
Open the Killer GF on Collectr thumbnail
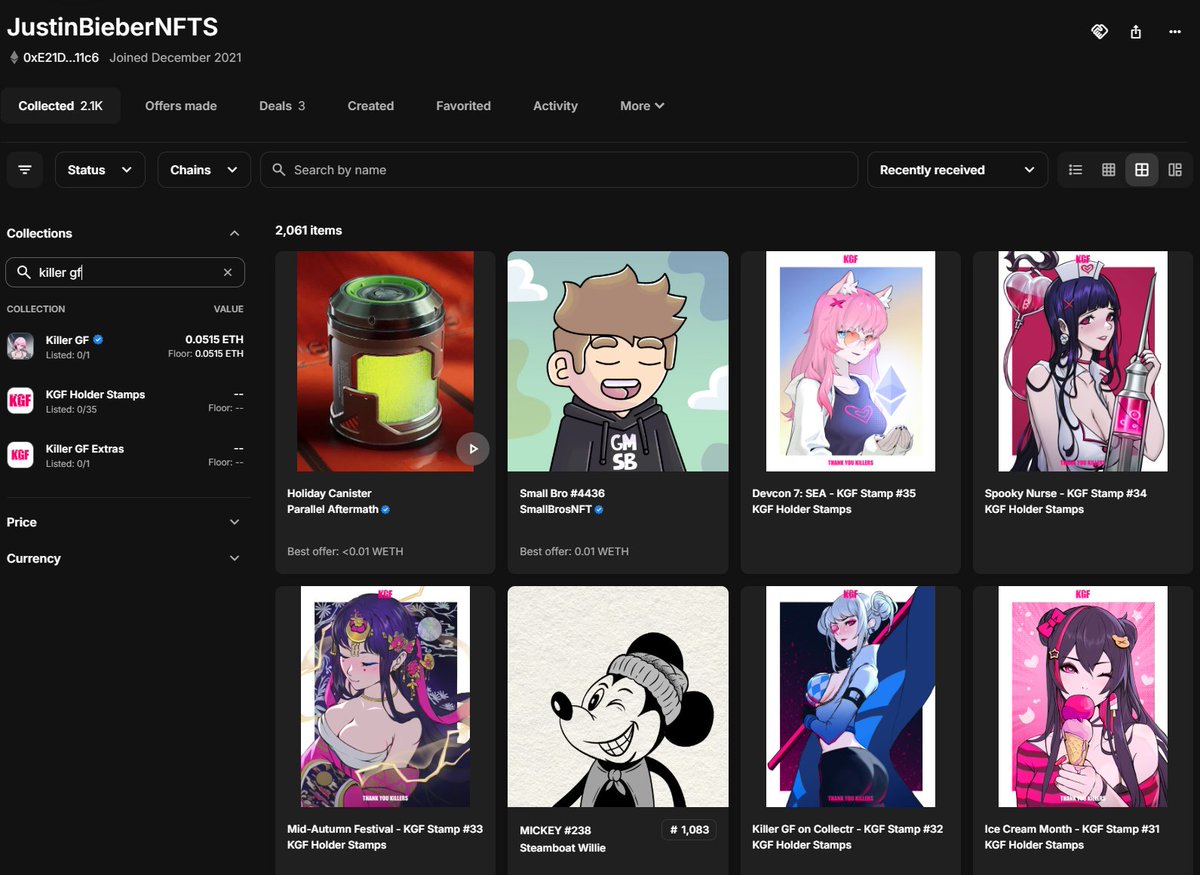pyautogui.click(x=851, y=697)
